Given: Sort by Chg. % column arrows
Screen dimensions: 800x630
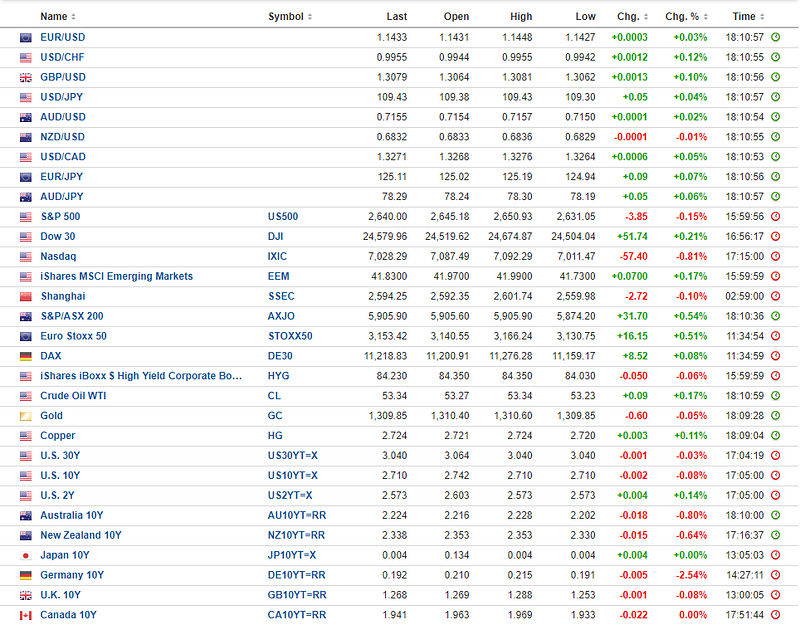Looking at the screenshot, I should click(x=706, y=17).
